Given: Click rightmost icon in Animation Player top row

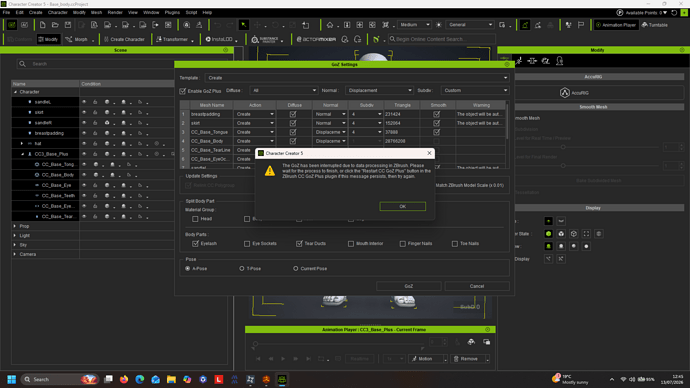Looking at the screenshot, I should (x=487, y=342).
